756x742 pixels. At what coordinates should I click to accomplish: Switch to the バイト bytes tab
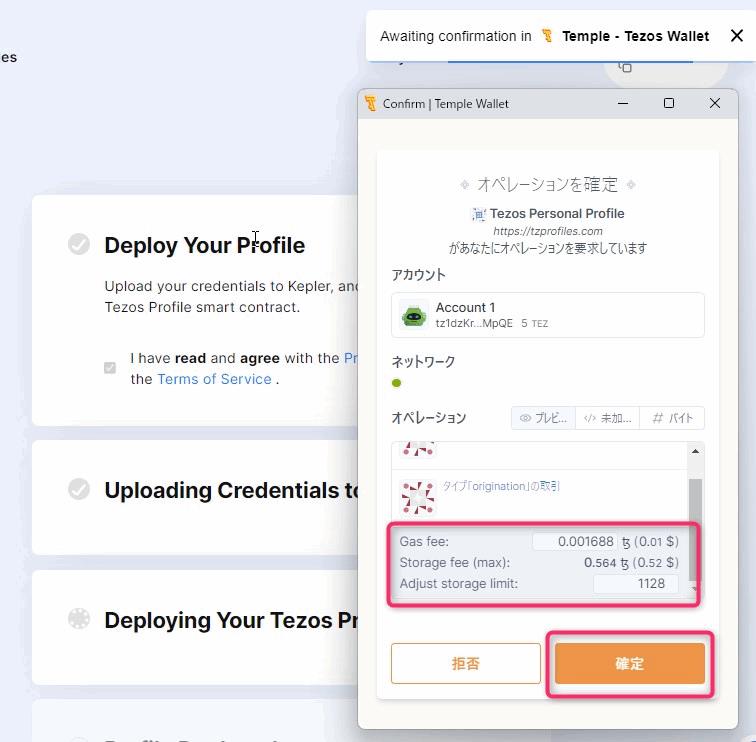672,418
